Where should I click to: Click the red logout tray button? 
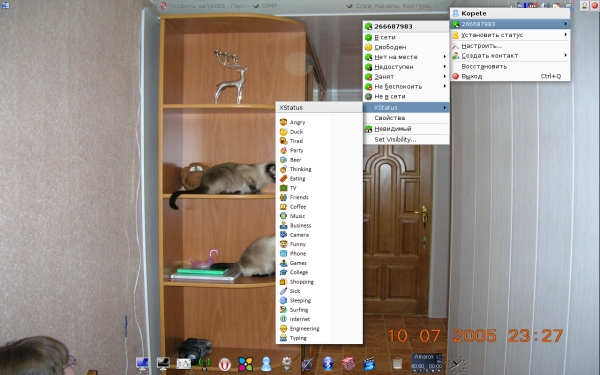tap(595, 5)
